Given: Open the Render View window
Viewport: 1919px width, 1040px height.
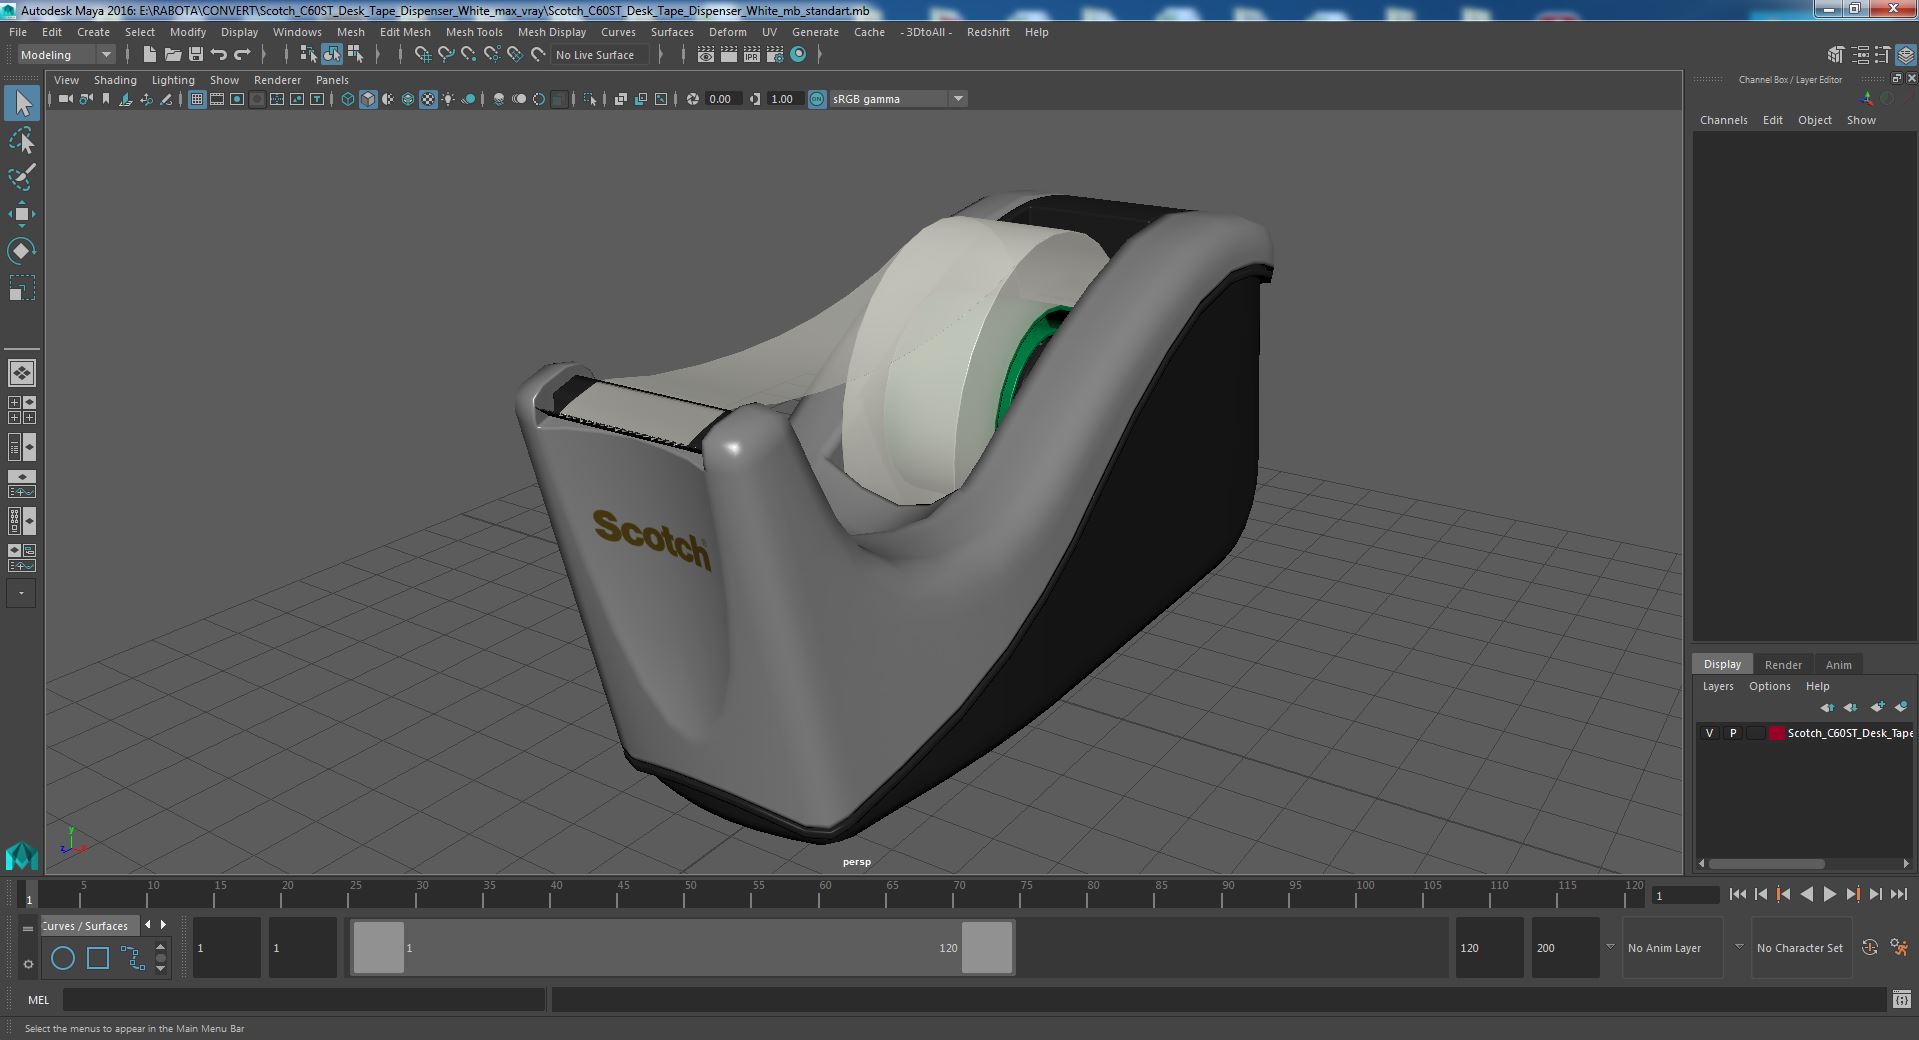Looking at the screenshot, I should 706,55.
